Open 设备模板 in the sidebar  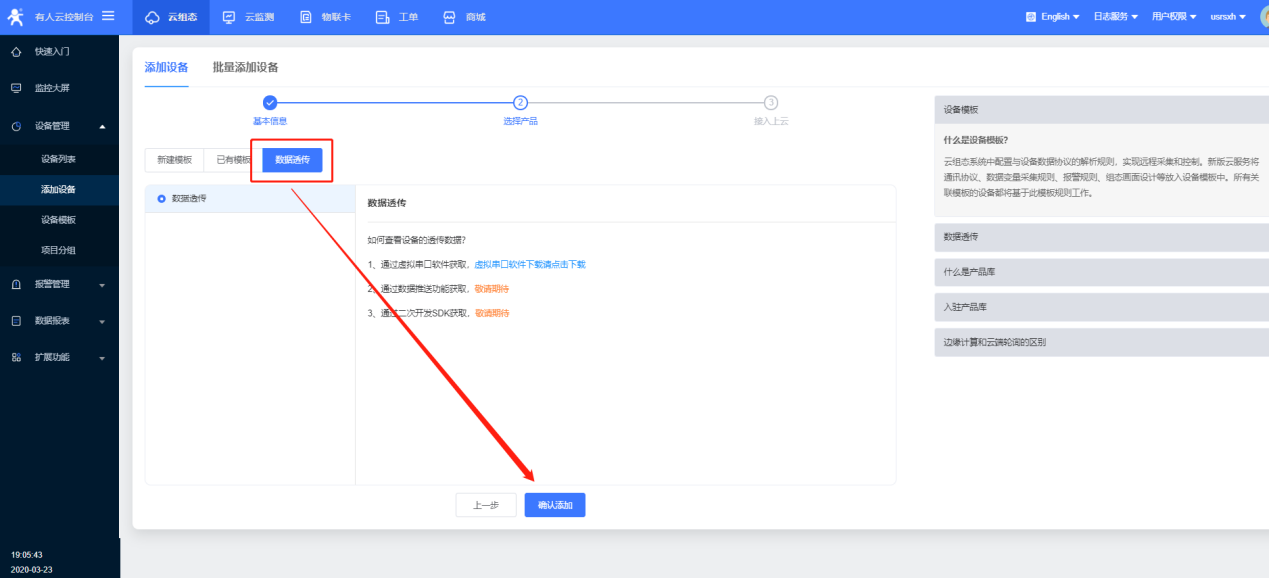click(x=58, y=220)
